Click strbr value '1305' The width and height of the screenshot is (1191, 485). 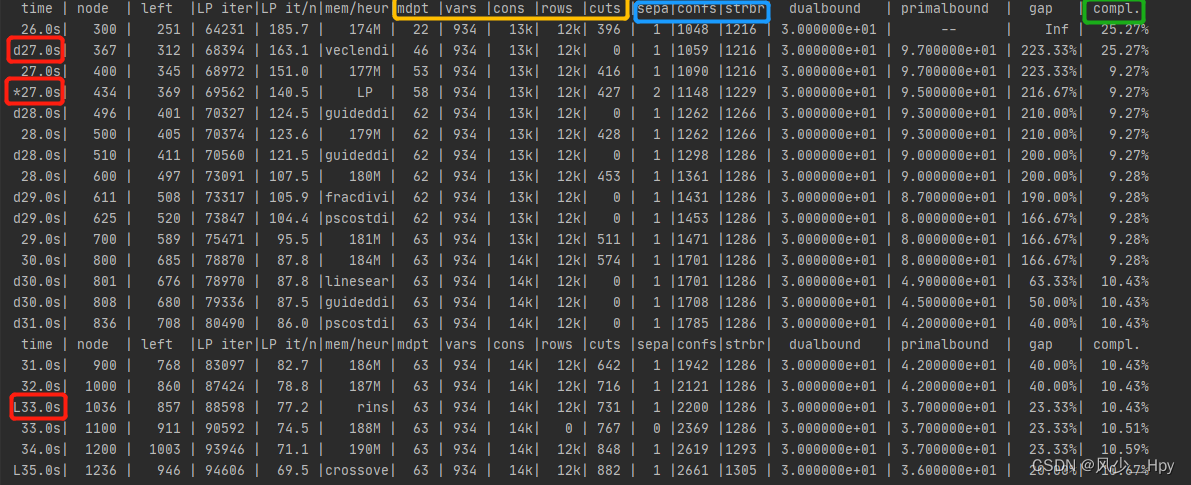coord(741,470)
